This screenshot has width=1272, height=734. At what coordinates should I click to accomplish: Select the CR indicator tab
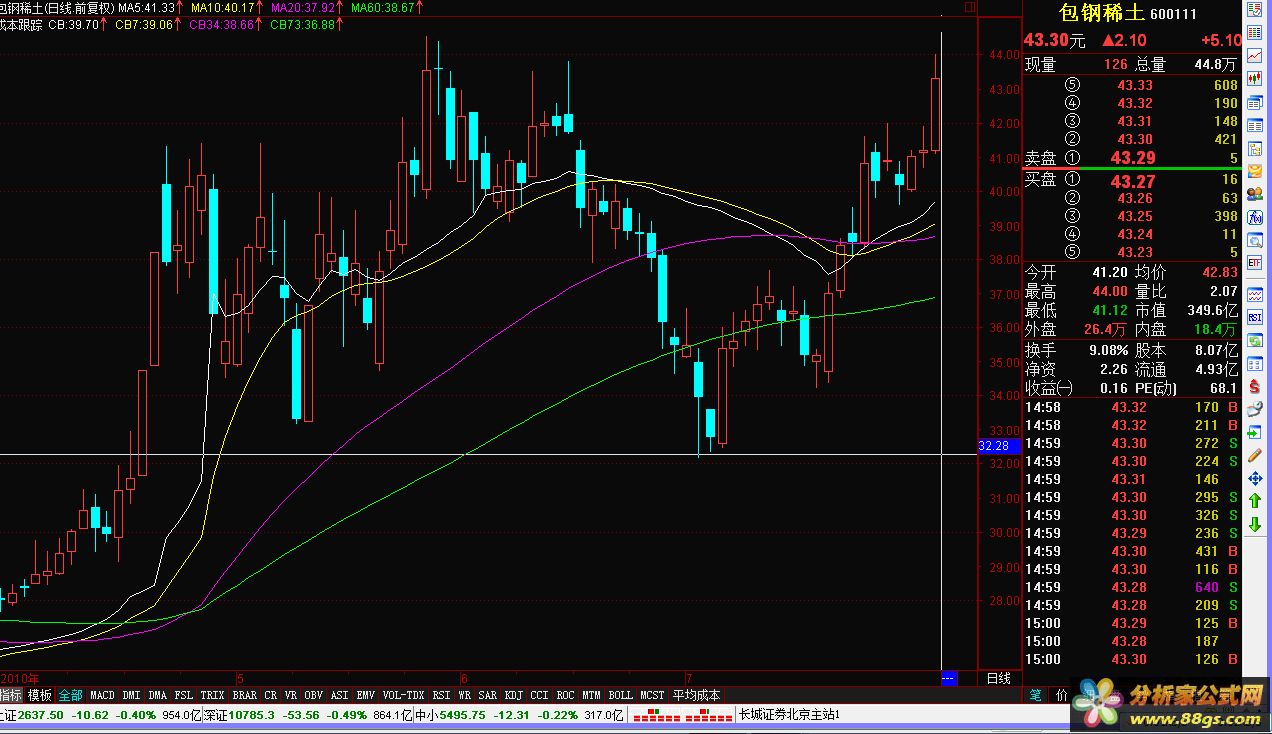pyautogui.click(x=271, y=694)
